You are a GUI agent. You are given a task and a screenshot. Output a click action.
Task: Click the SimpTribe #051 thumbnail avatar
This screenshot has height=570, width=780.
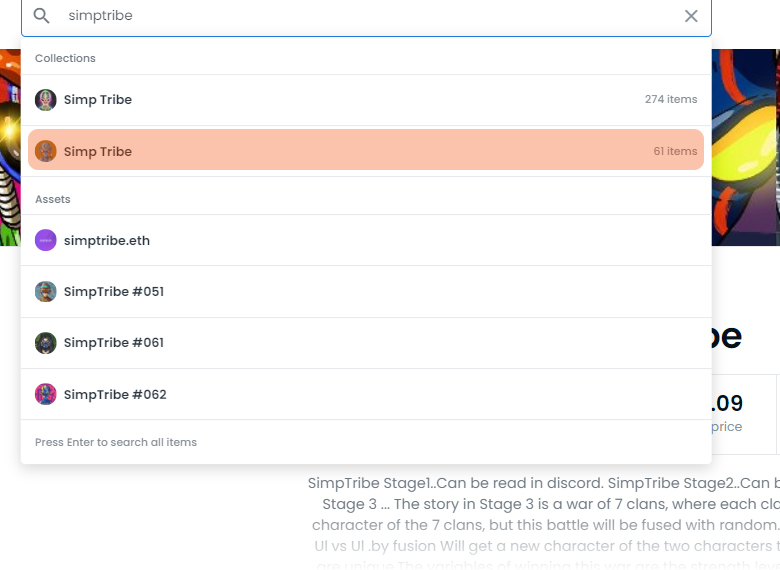click(x=45, y=291)
